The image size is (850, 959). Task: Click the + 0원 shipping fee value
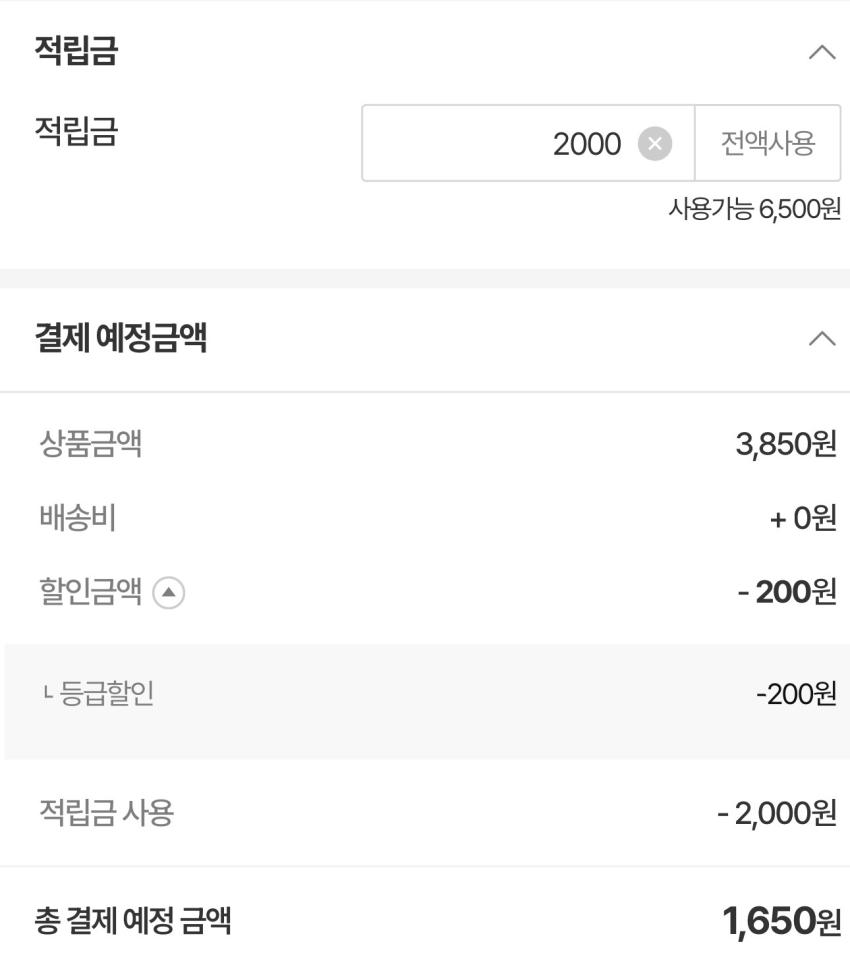(802, 519)
